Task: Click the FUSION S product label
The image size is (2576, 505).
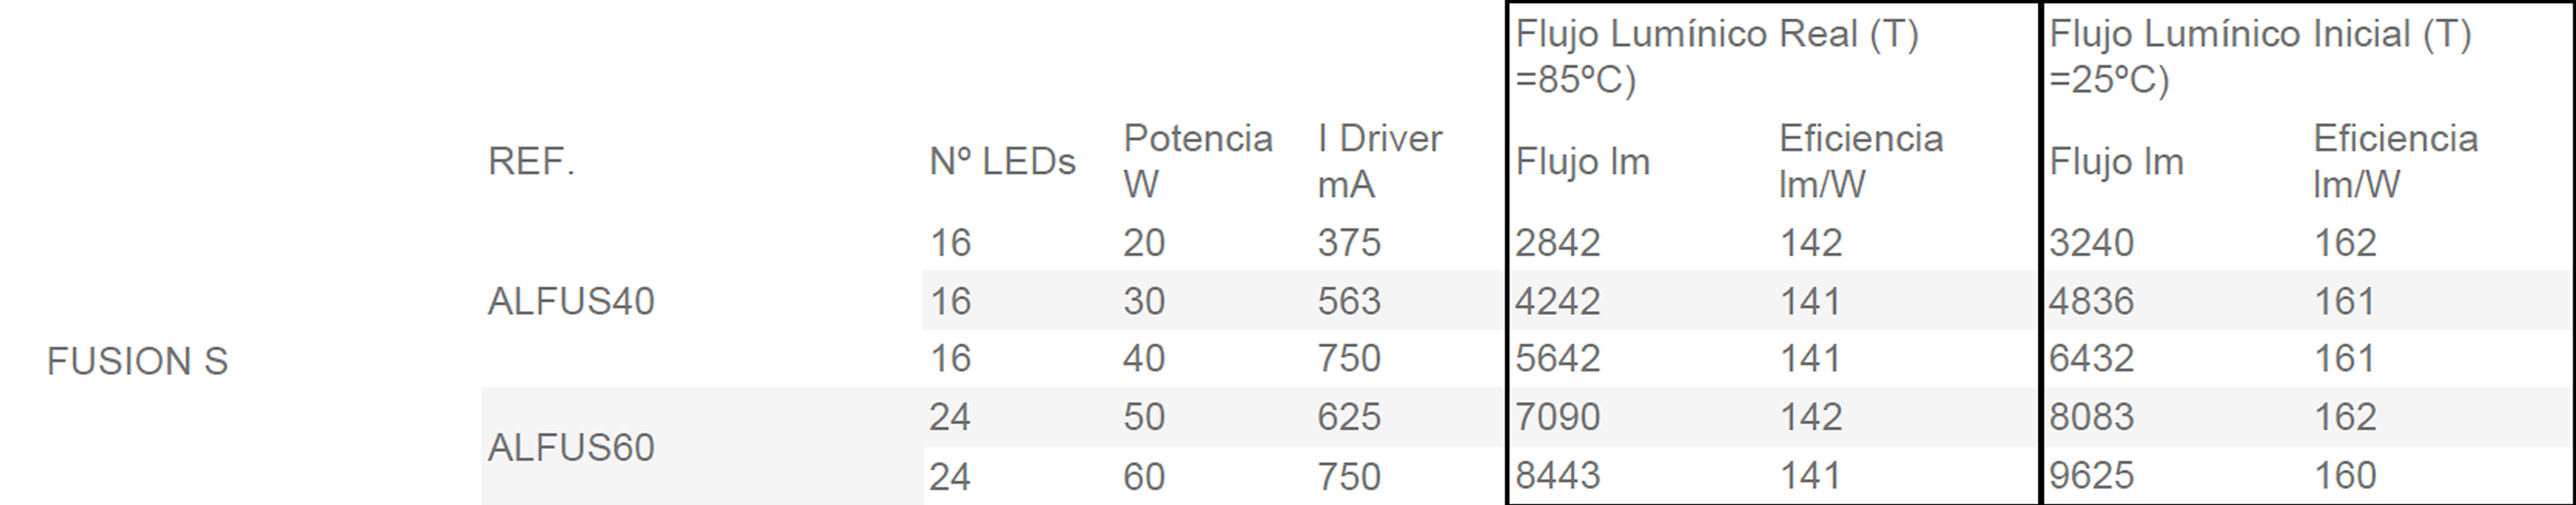Action: point(137,361)
